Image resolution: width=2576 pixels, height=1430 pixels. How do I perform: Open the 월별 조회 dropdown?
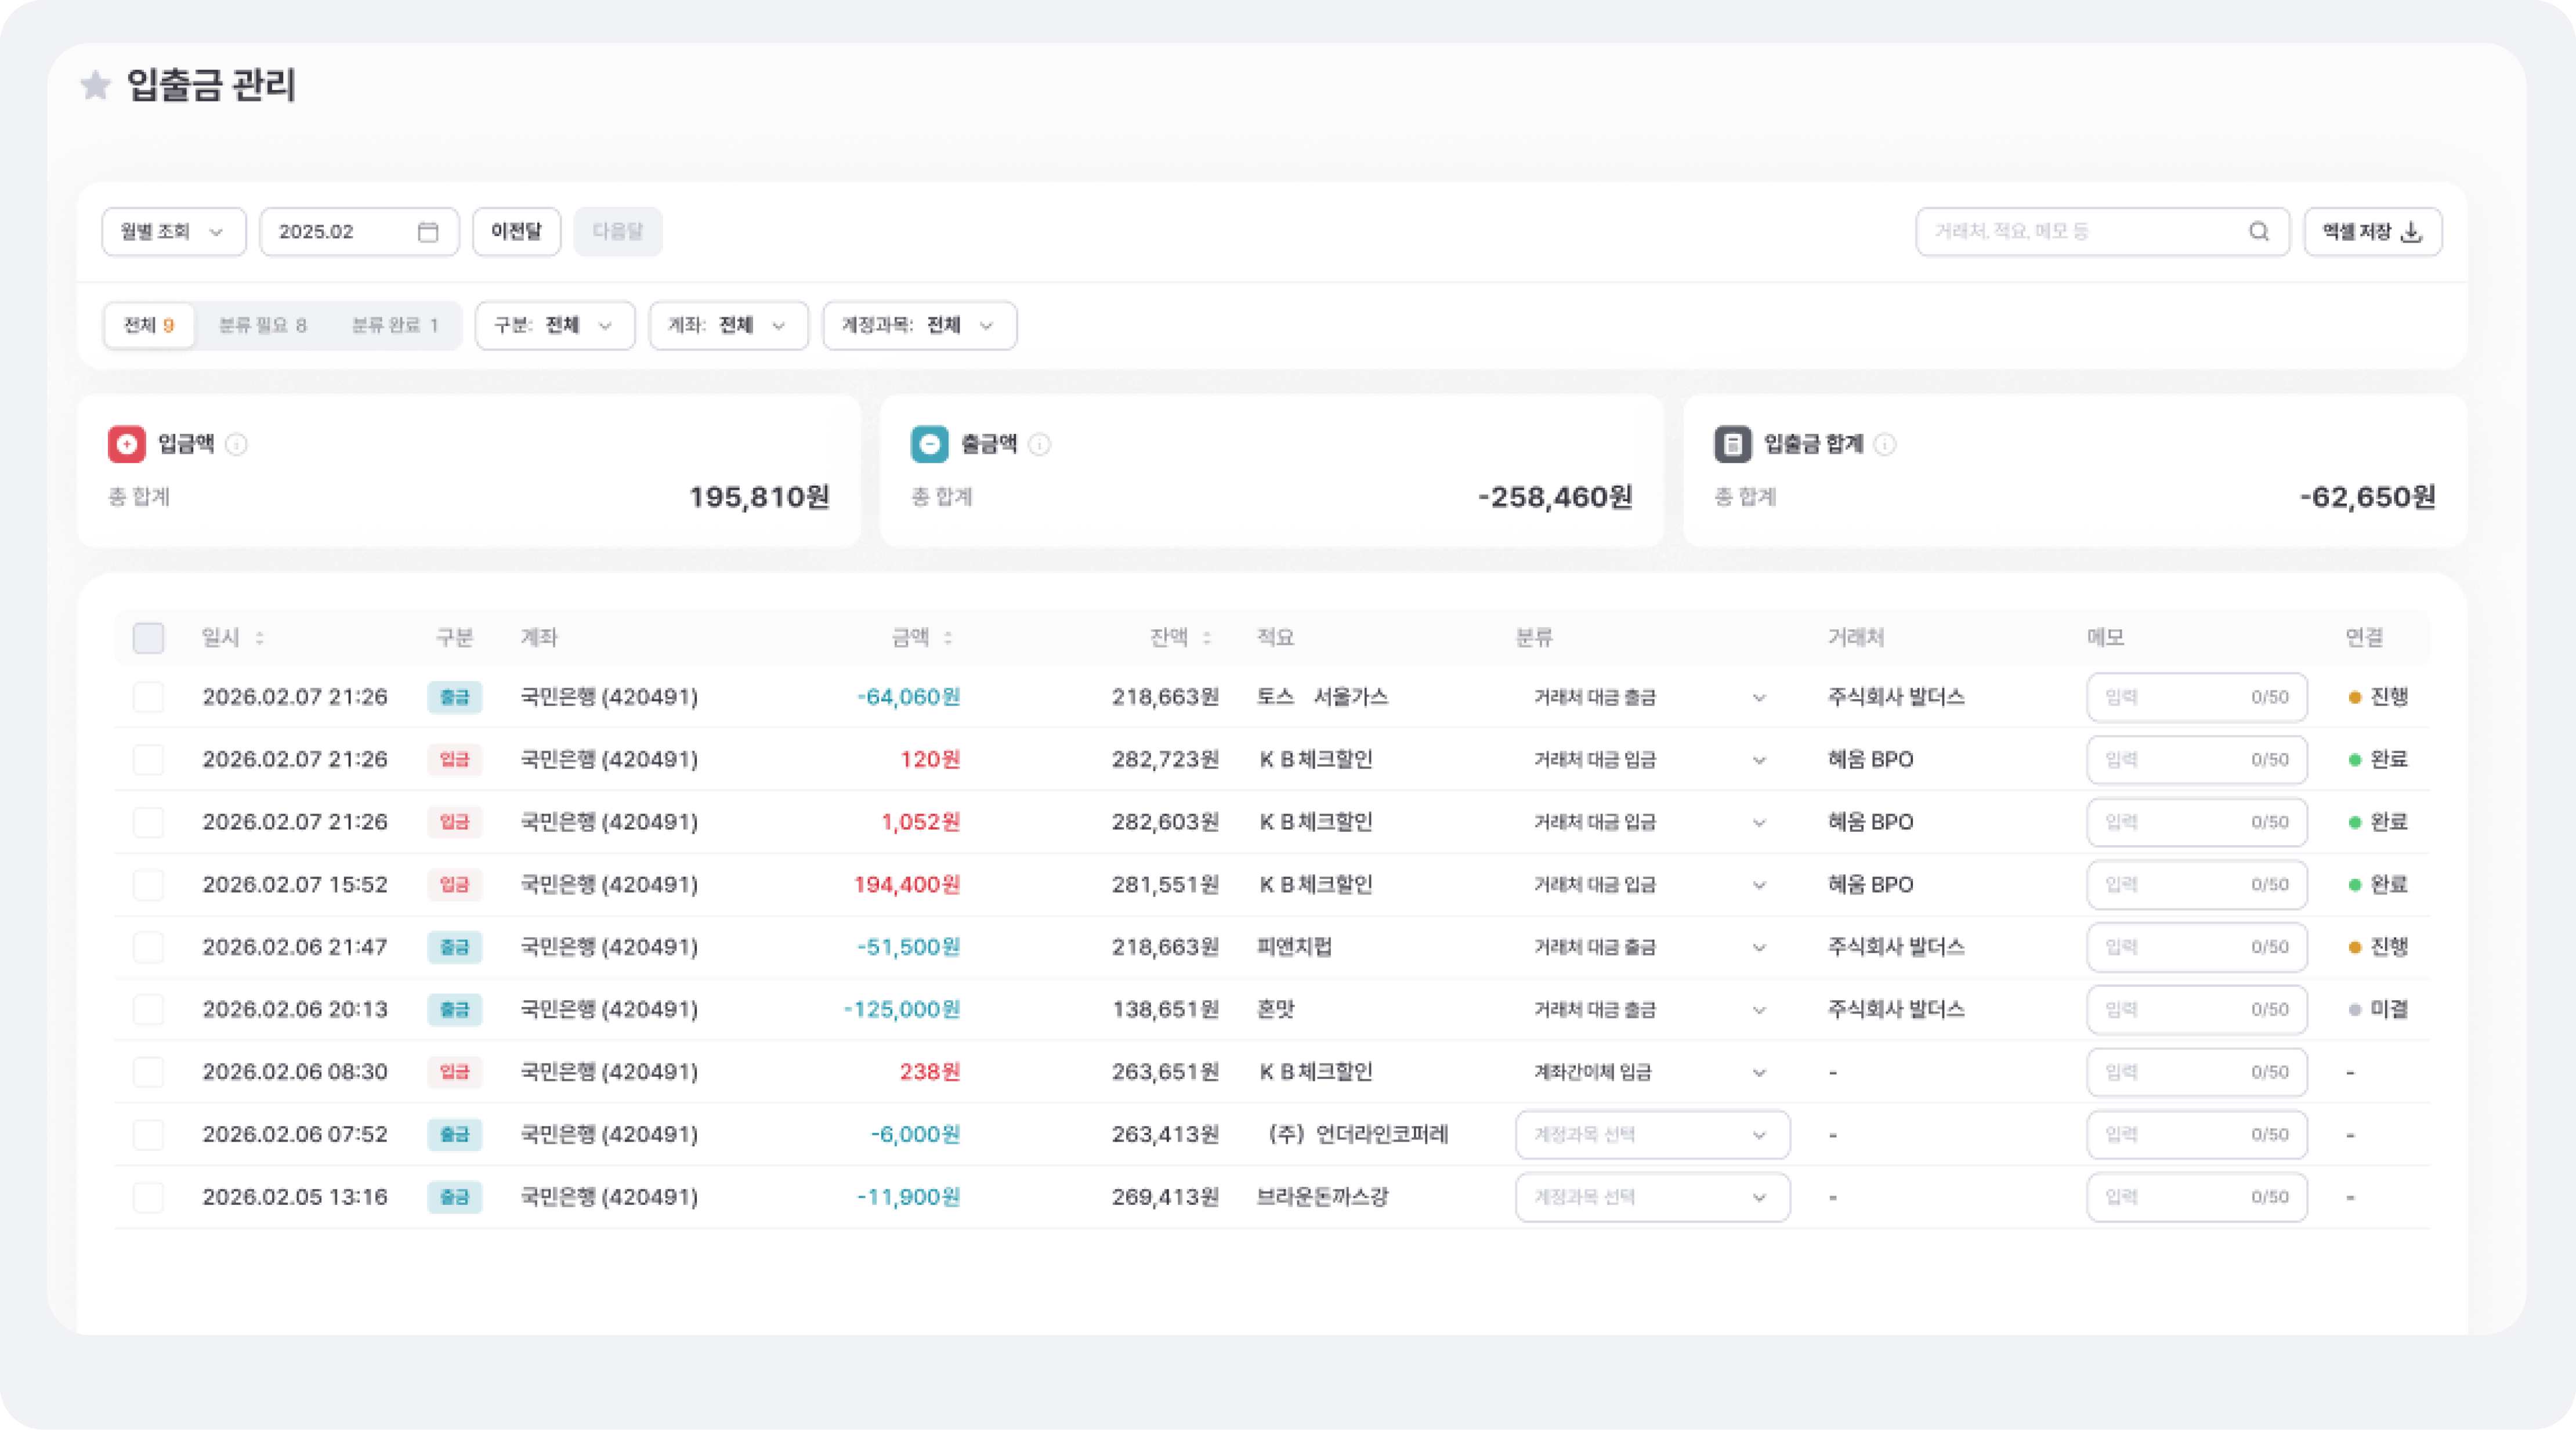[173, 232]
